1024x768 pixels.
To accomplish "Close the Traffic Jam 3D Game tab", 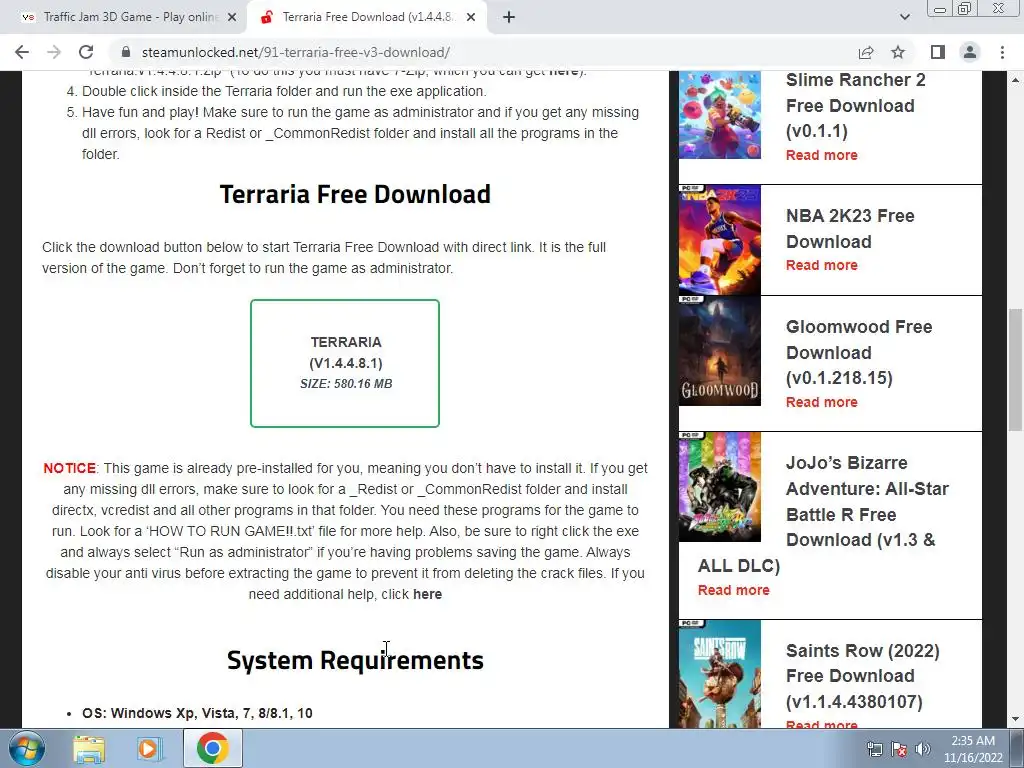I will tap(232, 17).
